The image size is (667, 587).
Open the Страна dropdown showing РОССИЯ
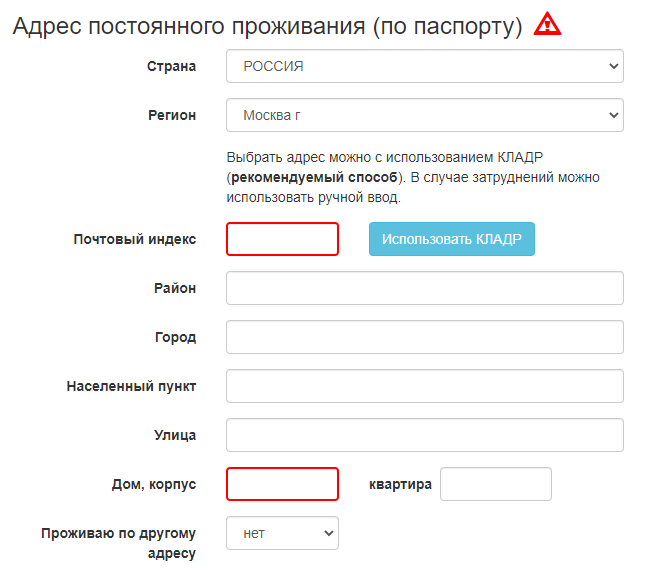425,66
